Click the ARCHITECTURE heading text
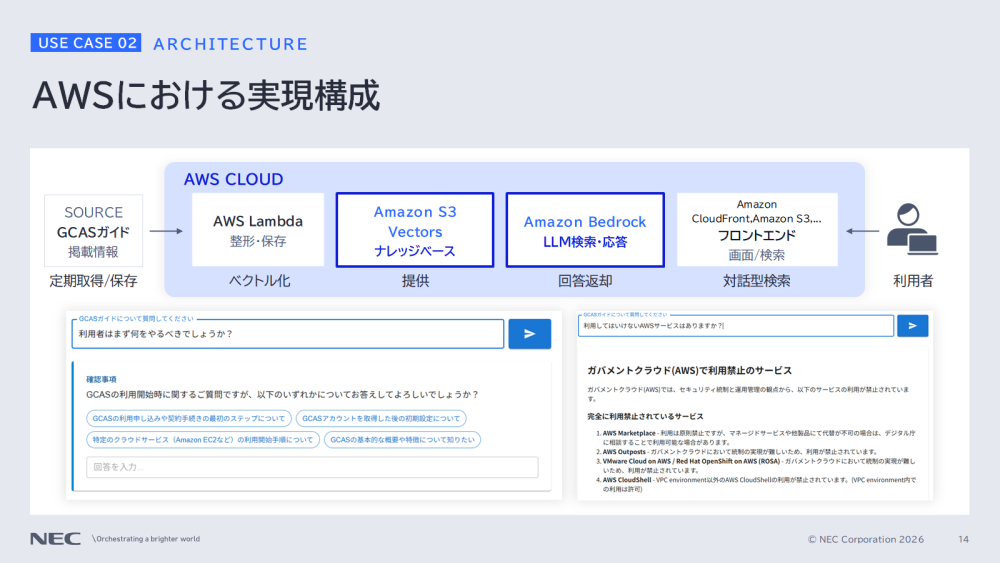 [x=231, y=44]
